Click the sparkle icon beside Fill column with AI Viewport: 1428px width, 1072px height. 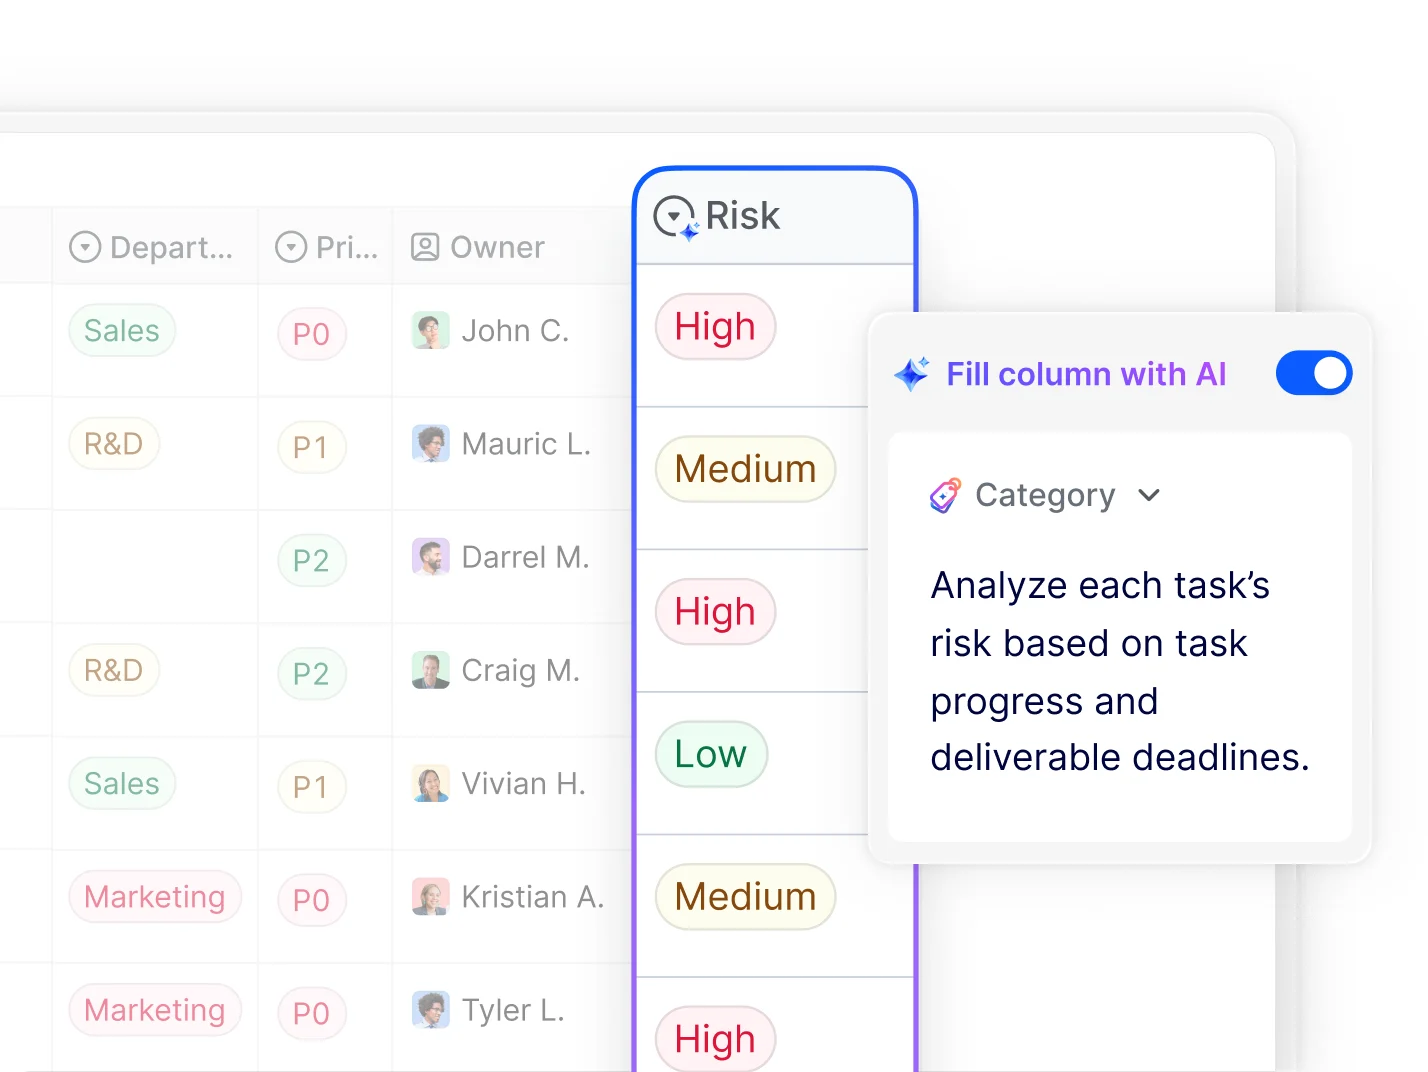click(x=911, y=374)
